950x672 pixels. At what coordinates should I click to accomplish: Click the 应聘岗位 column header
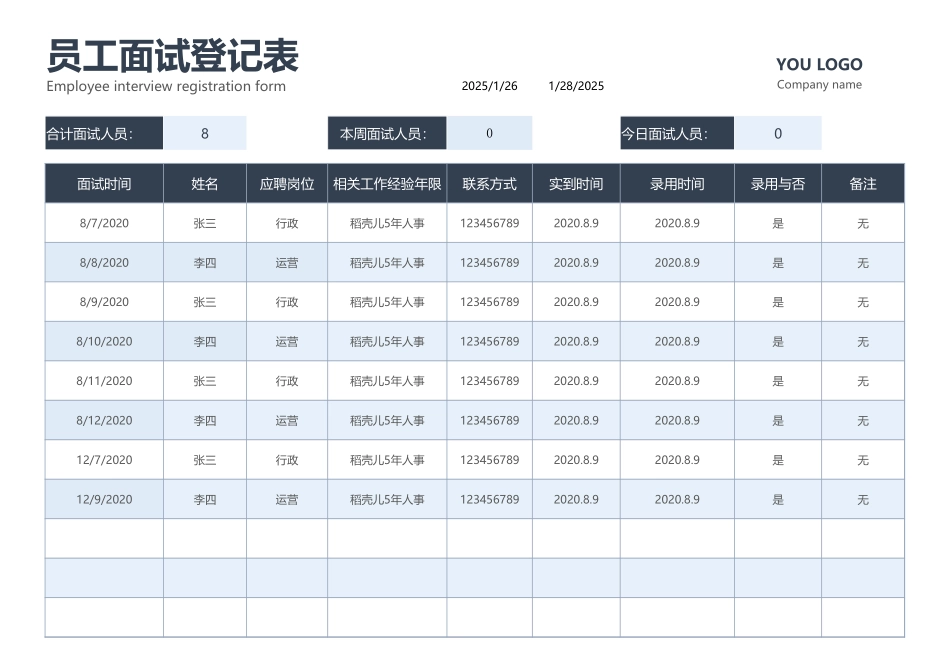point(286,183)
